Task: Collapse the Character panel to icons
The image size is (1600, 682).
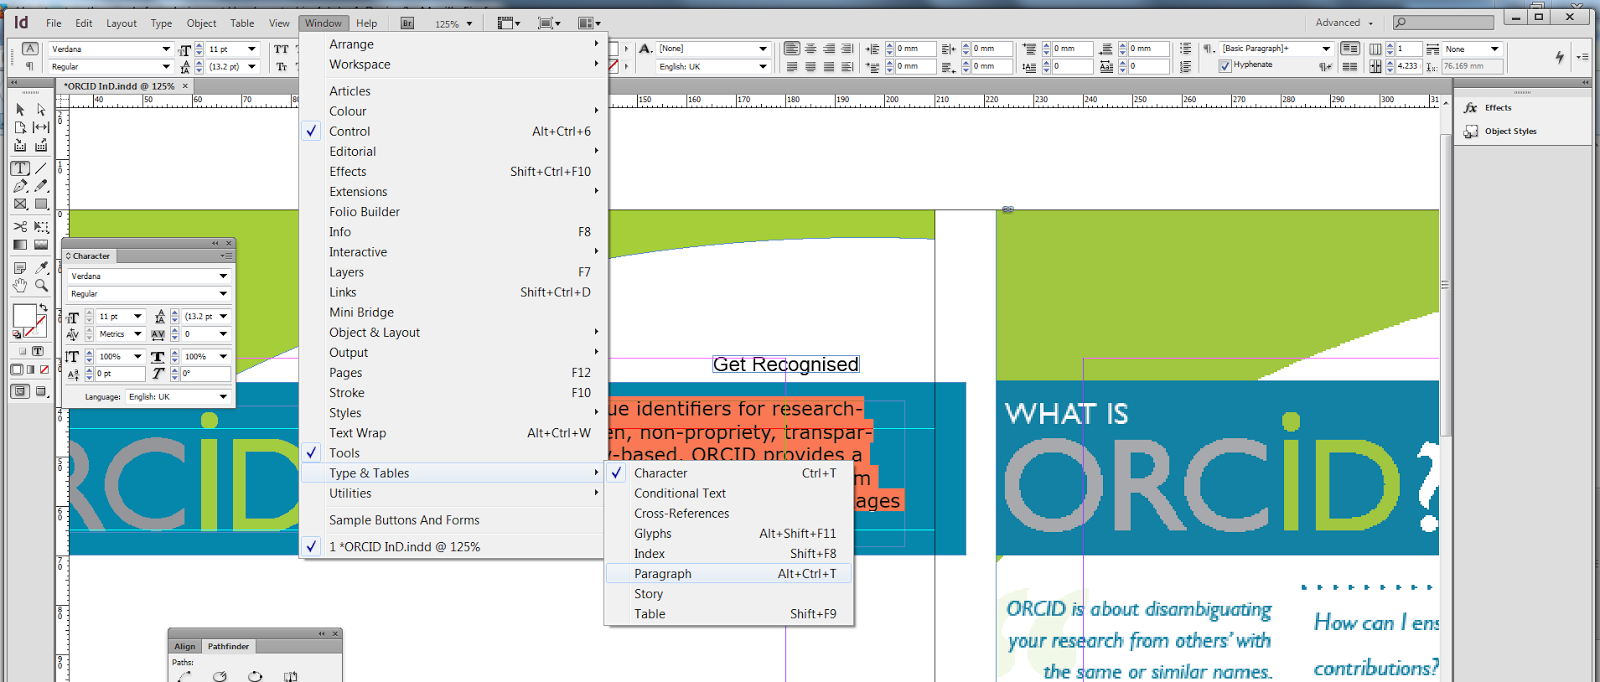Action: point(215,243)
